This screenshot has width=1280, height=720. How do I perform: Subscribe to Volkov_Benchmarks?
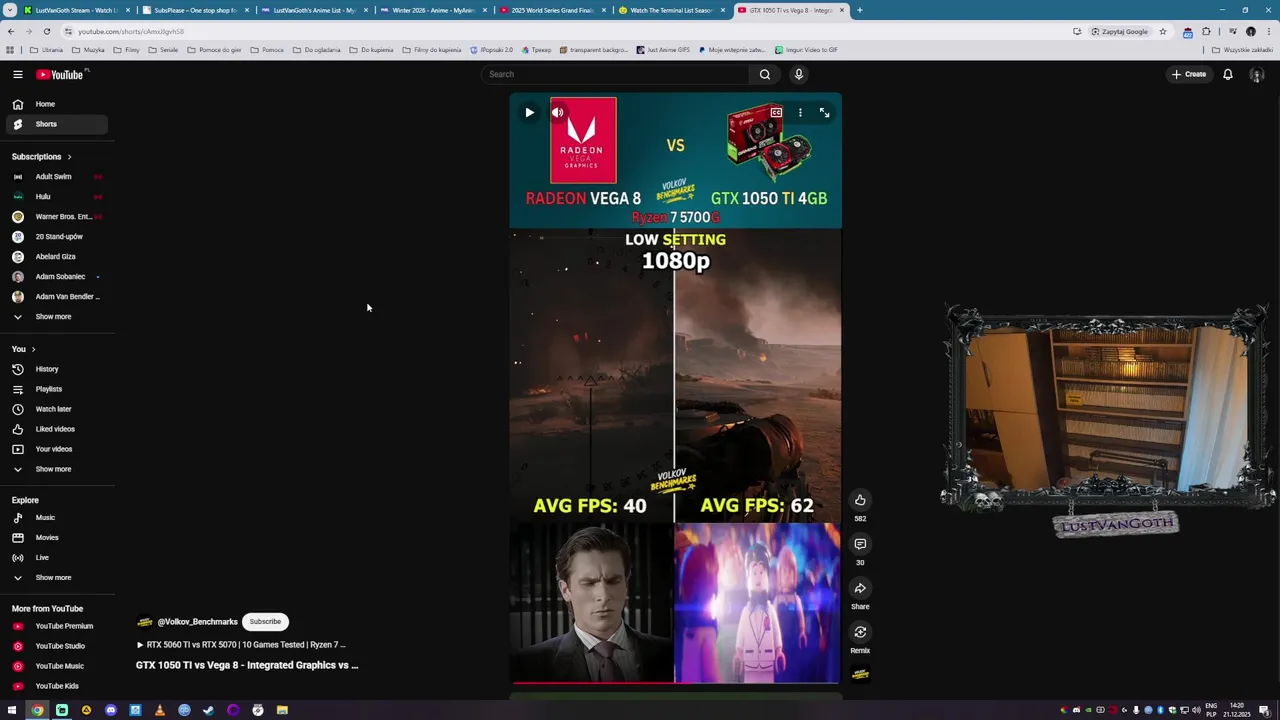(265, 622)
